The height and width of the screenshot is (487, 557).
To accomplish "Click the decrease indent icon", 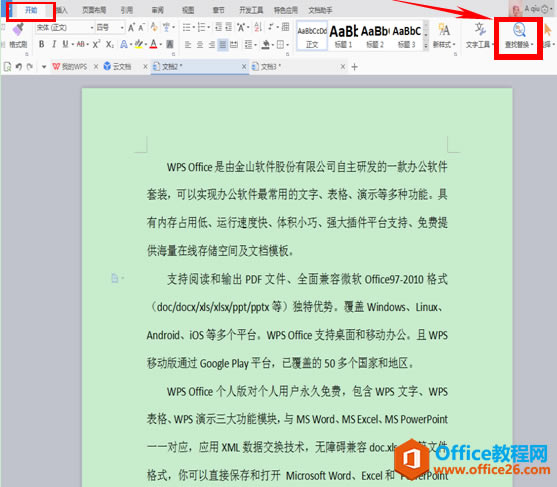I will tap(218, 27).
